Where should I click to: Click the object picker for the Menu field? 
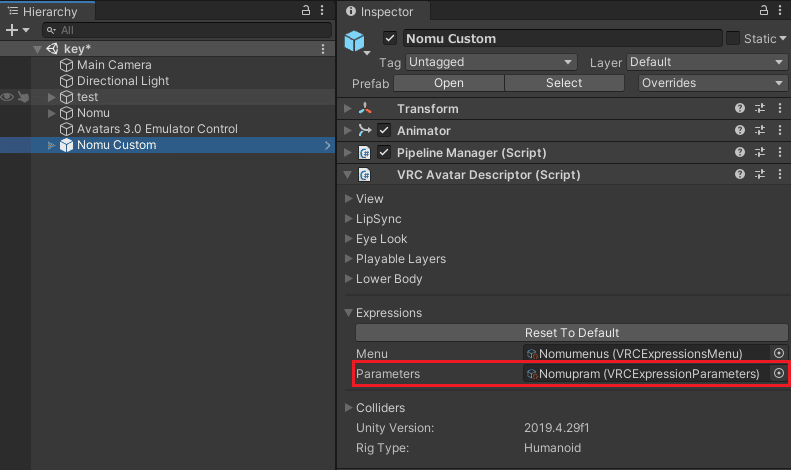(x=779, y=353)
